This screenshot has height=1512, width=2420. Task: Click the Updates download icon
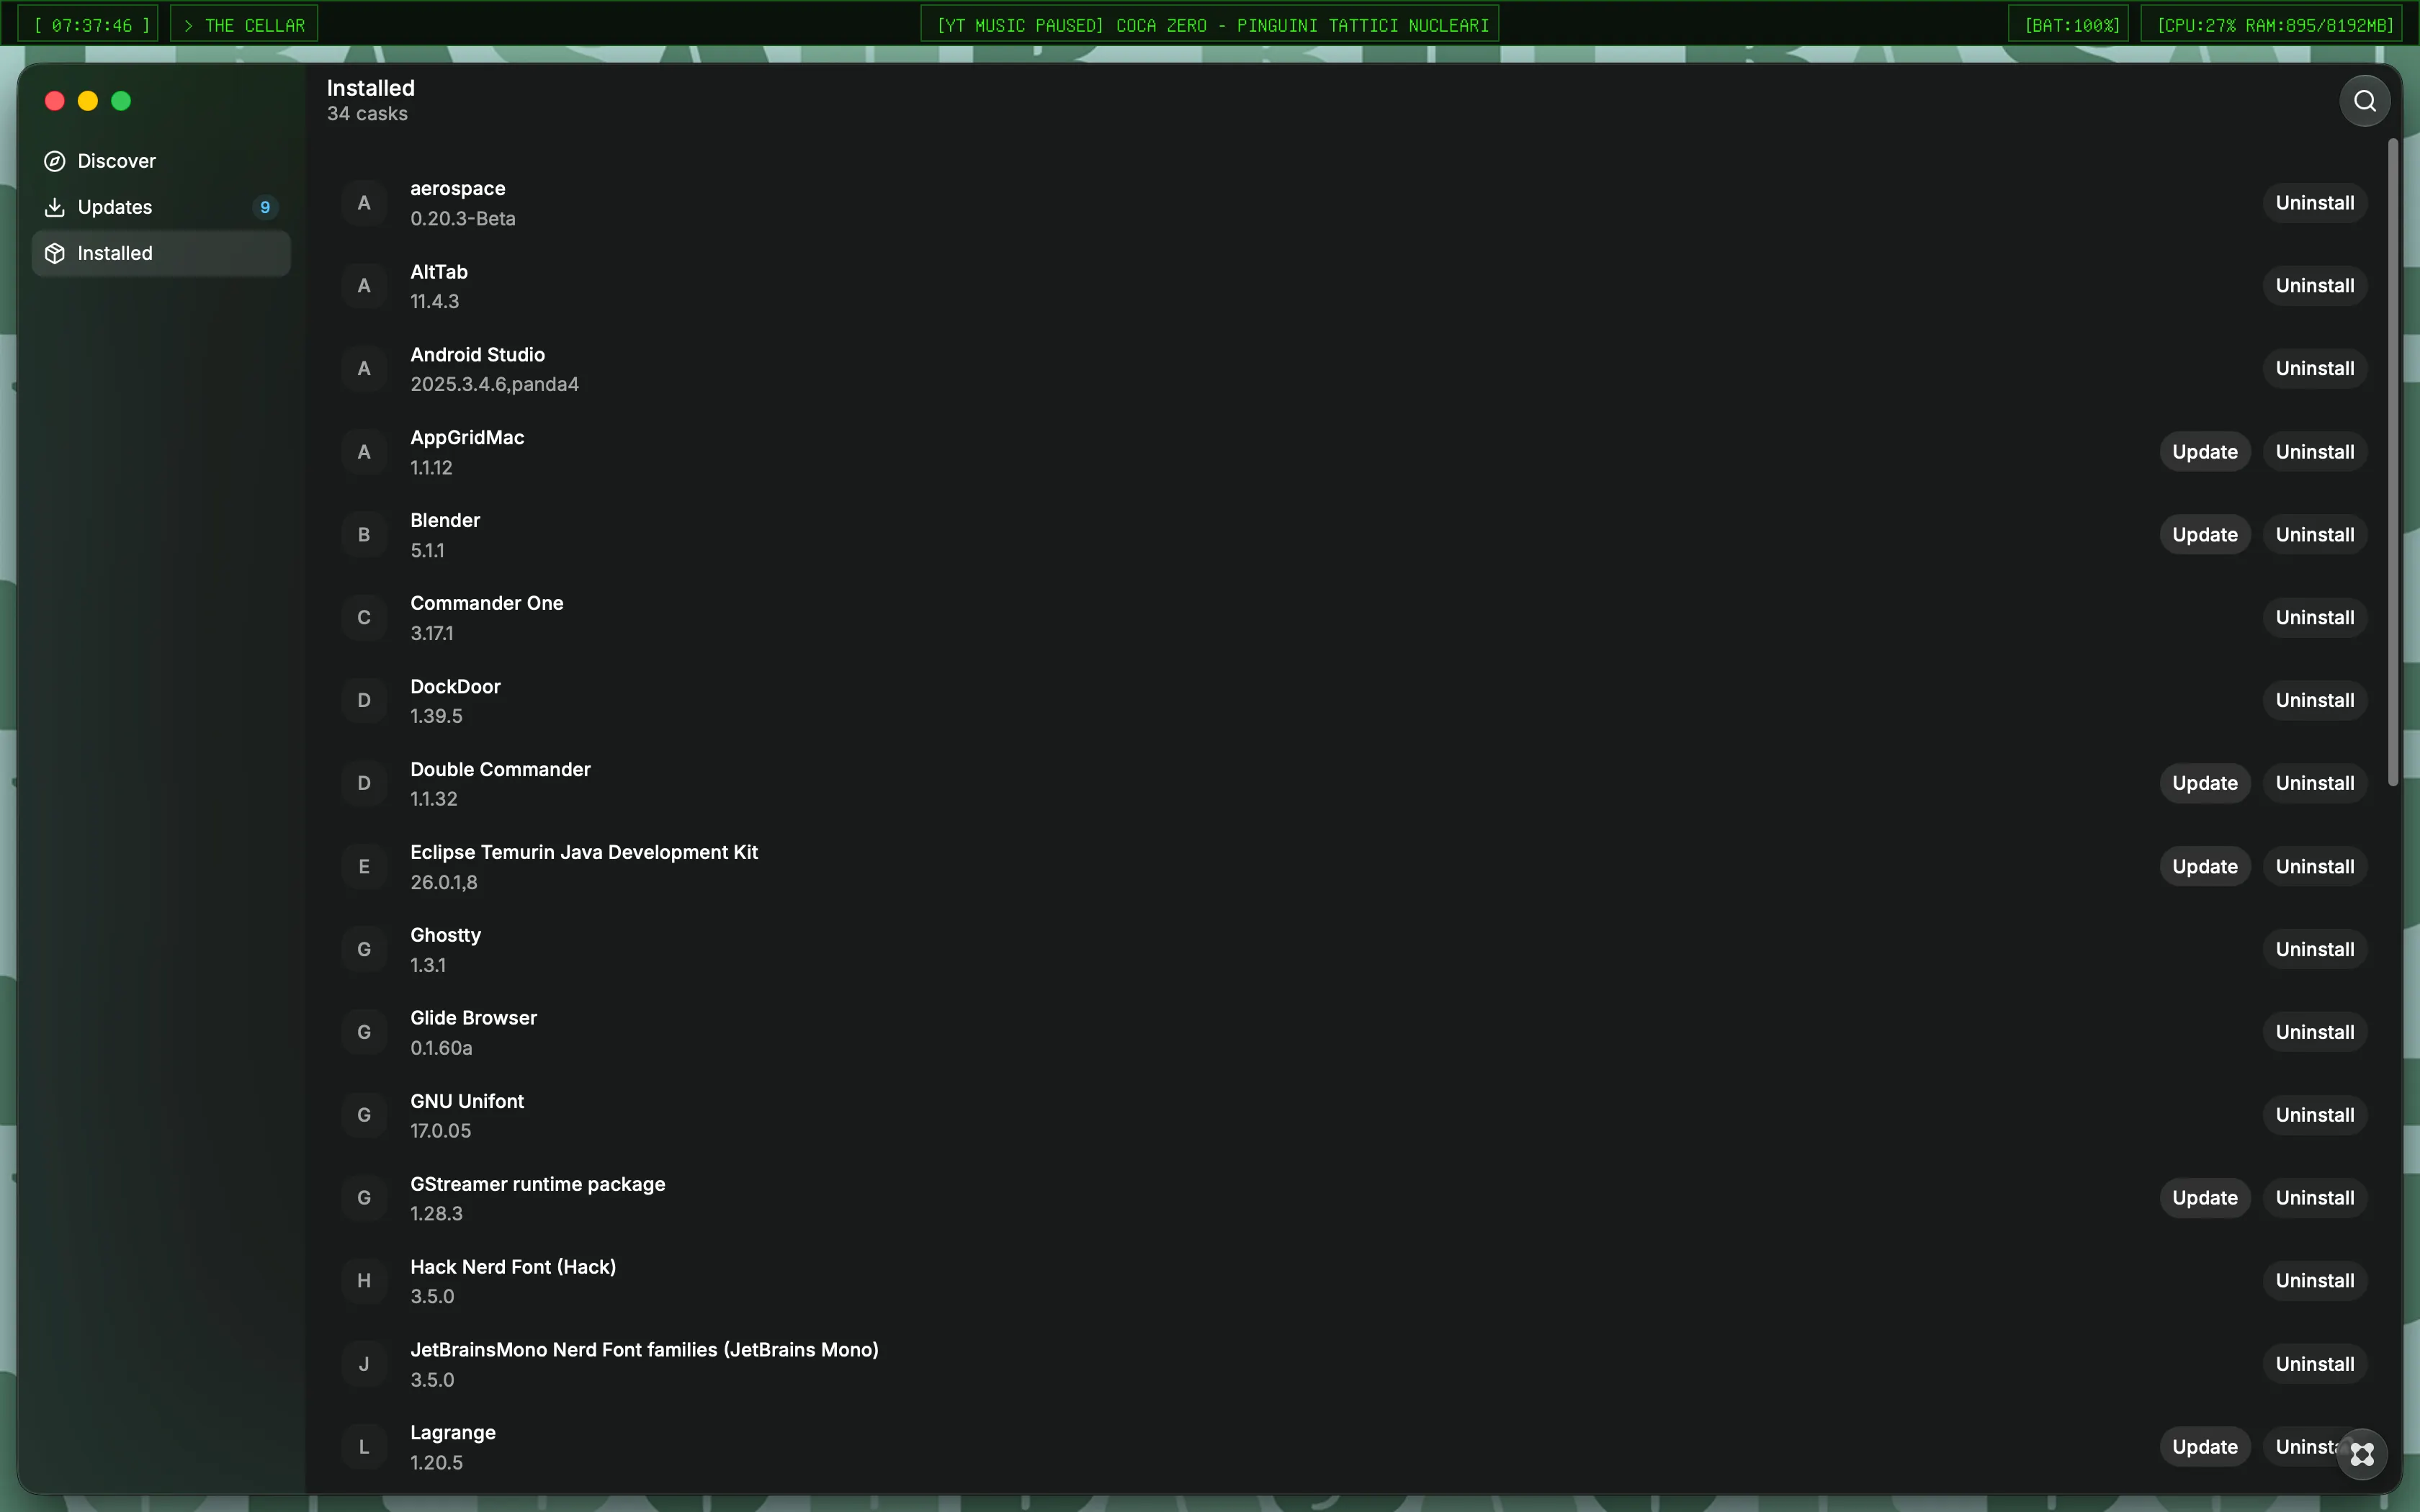pos(55,207)
